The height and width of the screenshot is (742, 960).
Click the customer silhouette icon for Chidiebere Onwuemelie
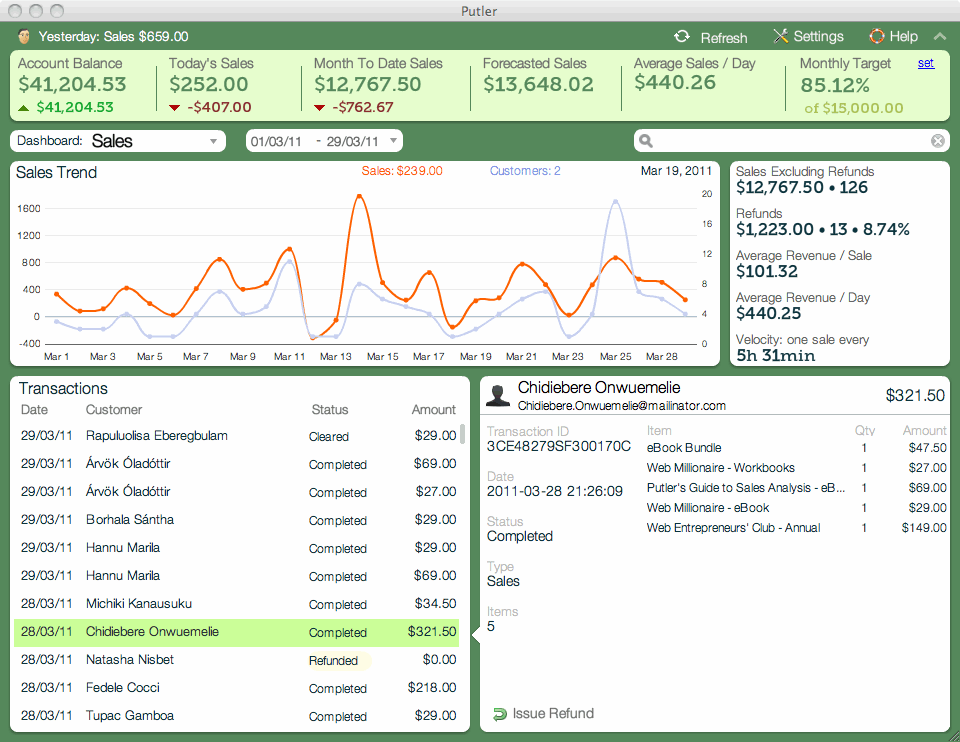click(x=498, y=395)
